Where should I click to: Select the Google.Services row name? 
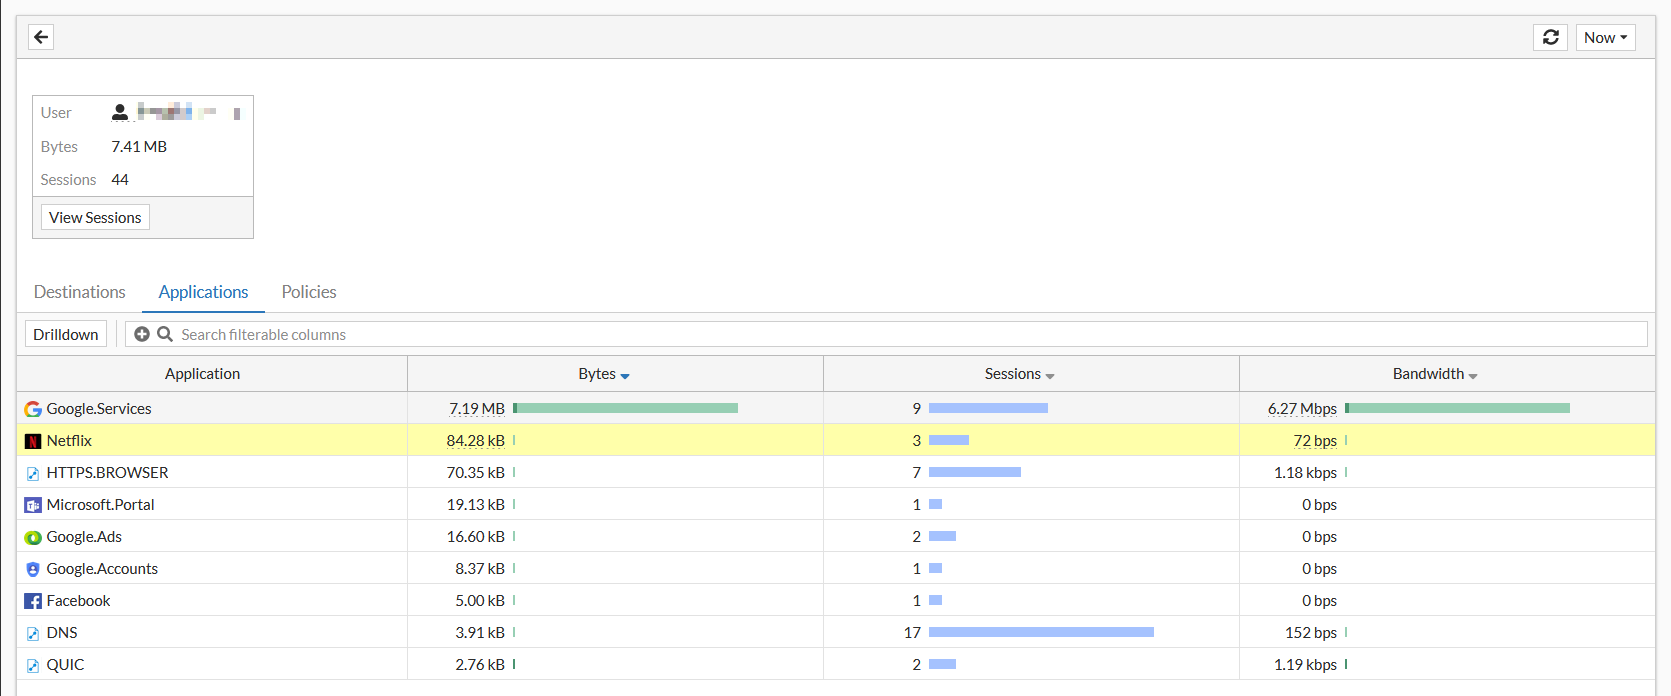pos(99,408)
